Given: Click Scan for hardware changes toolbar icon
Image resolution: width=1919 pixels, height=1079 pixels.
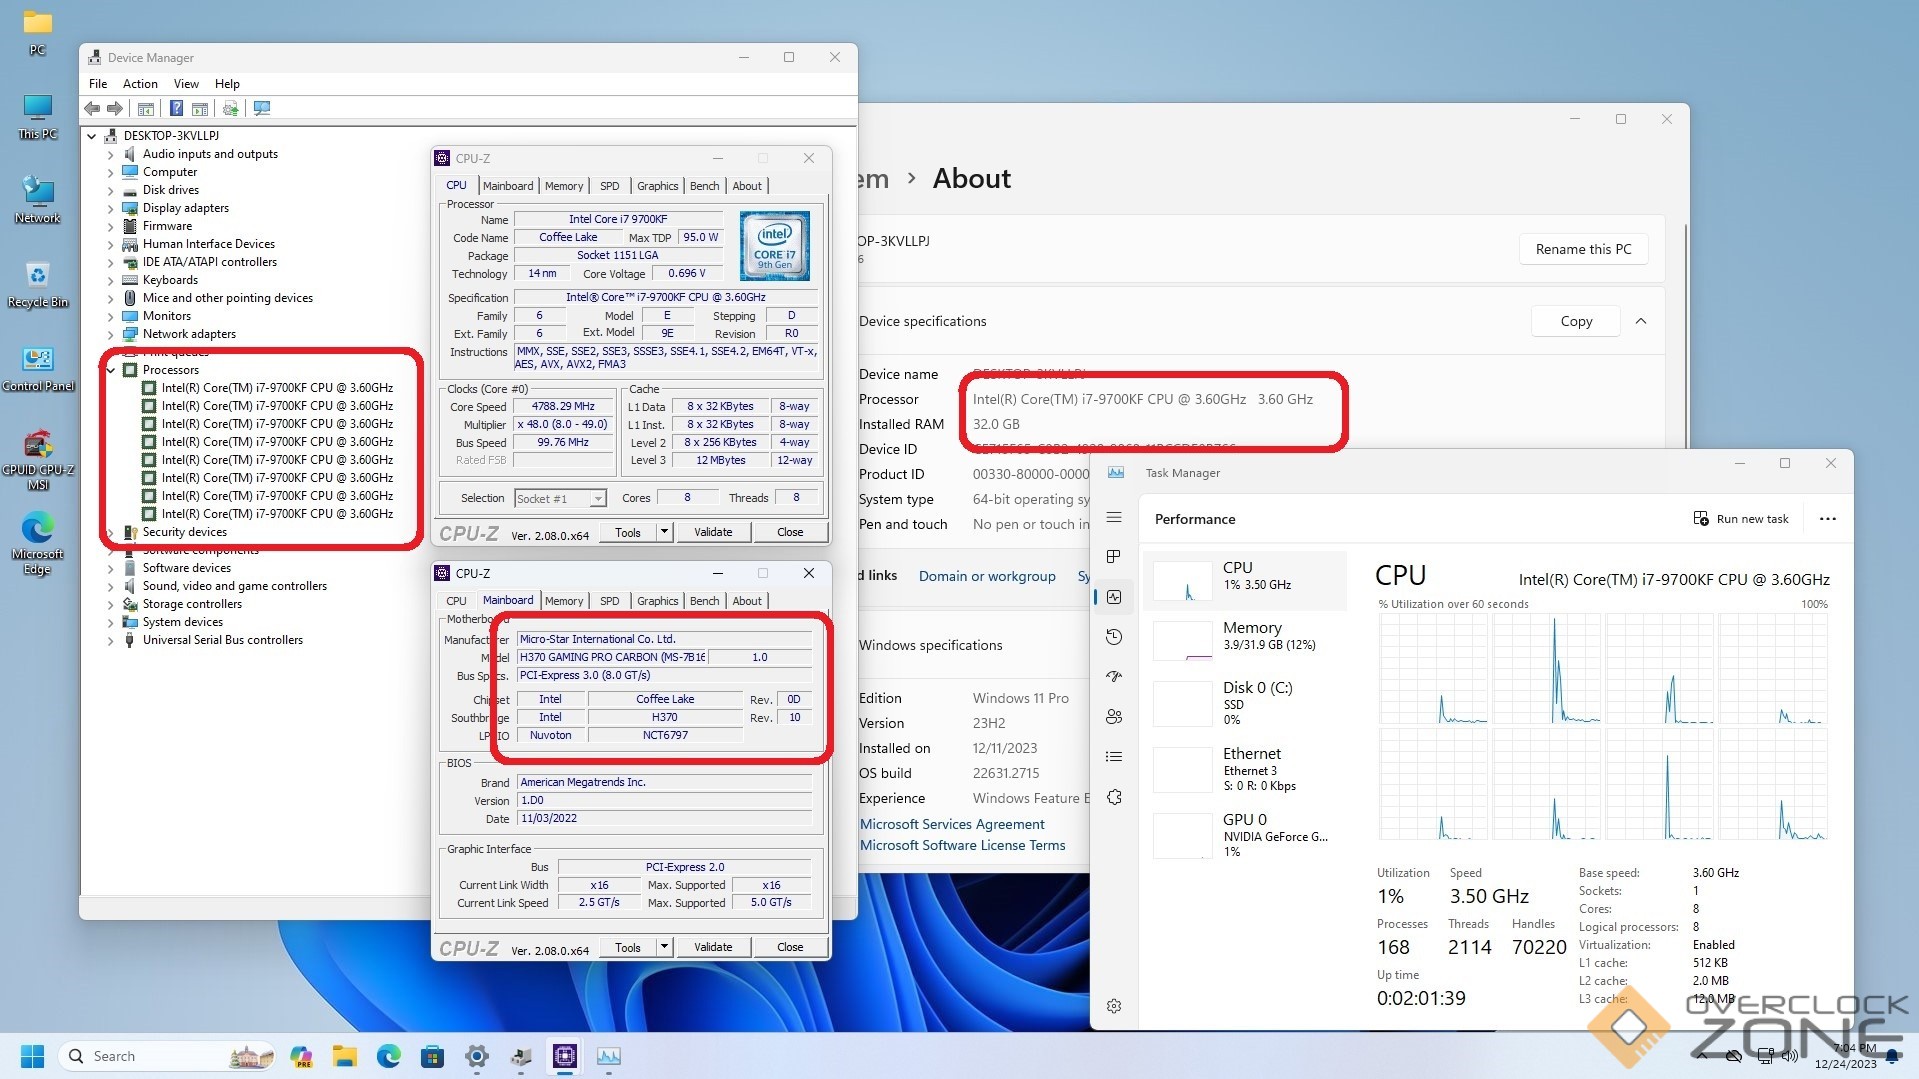Looking at the screenshot, I should point(262,108).
